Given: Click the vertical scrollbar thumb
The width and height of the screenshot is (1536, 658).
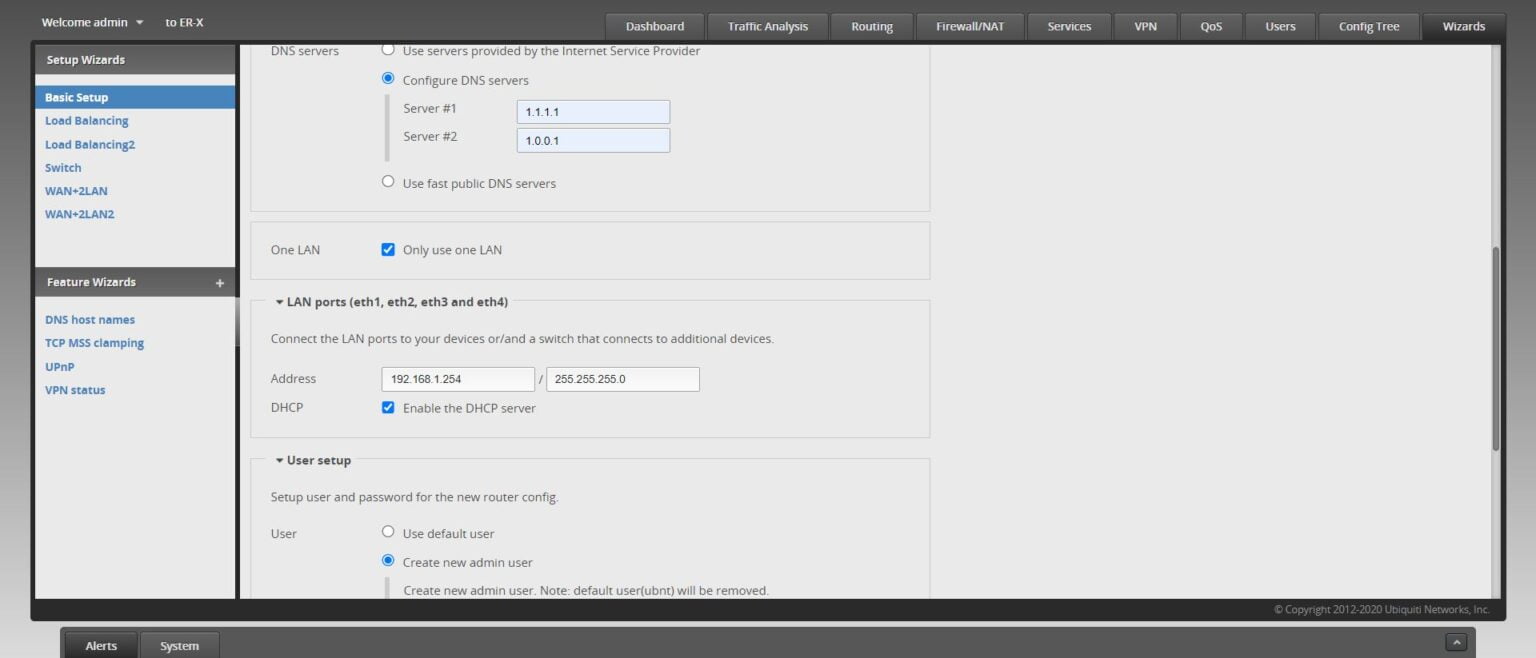Looking at the screenshot, I should coord(1496,348).
